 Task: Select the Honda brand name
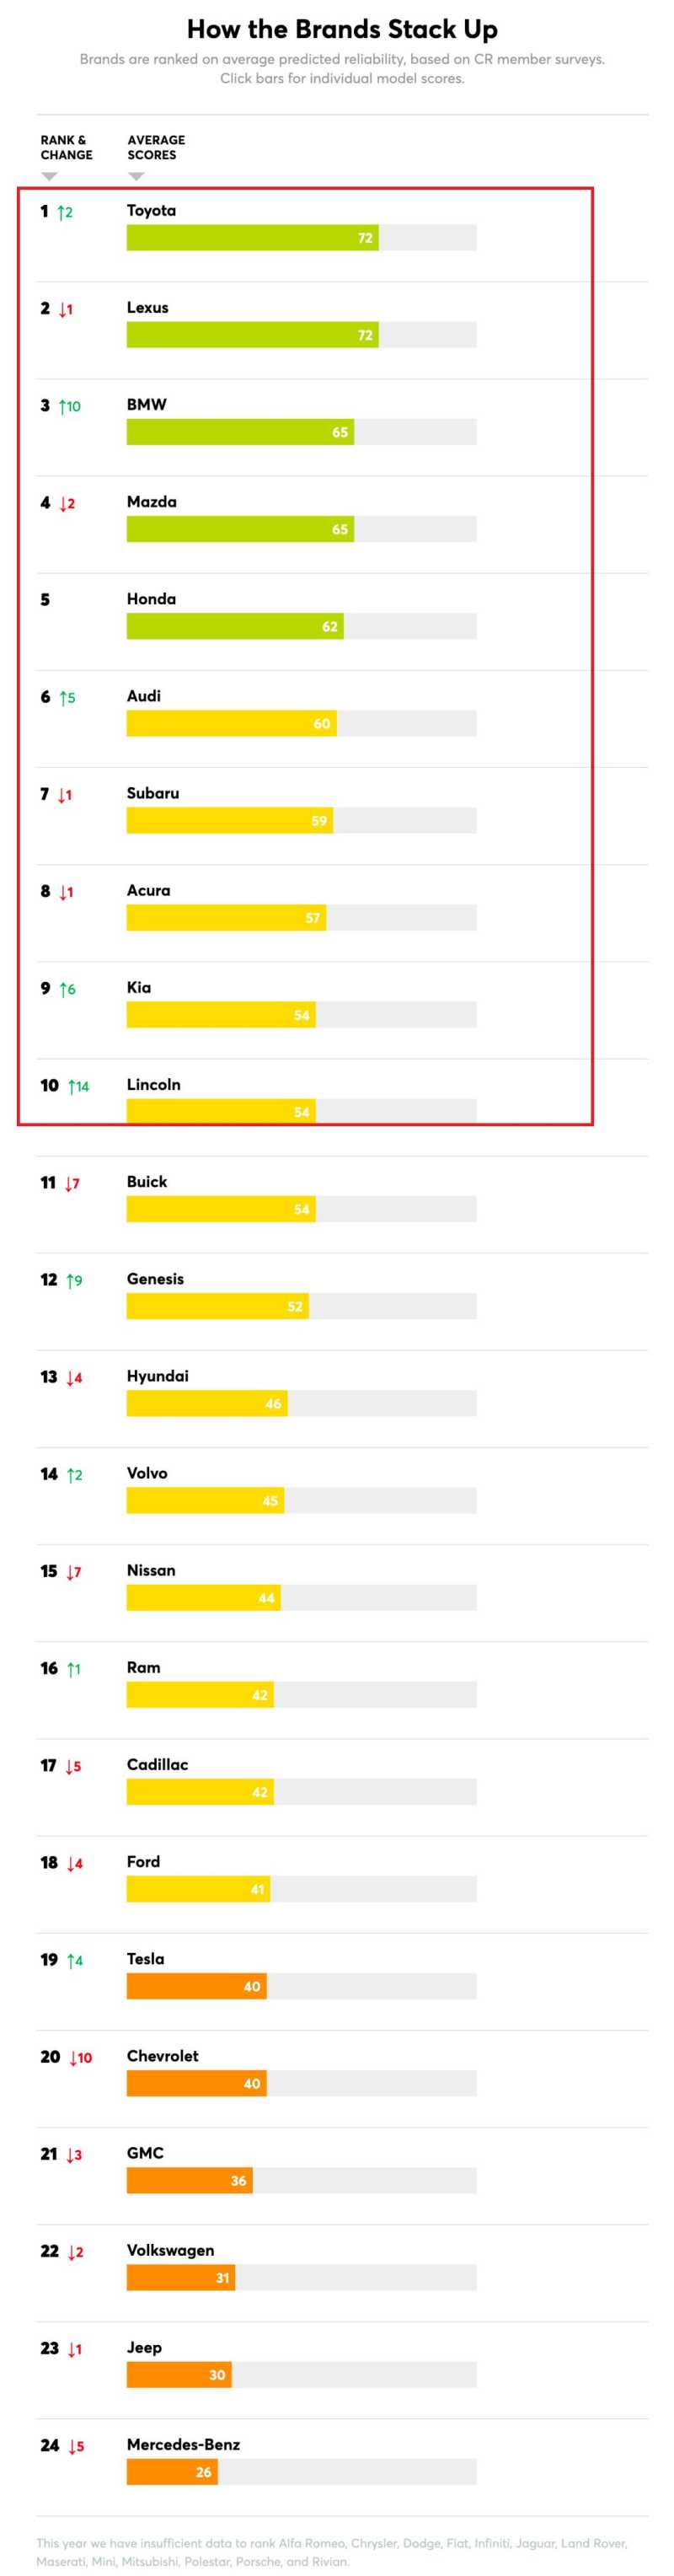151,599
